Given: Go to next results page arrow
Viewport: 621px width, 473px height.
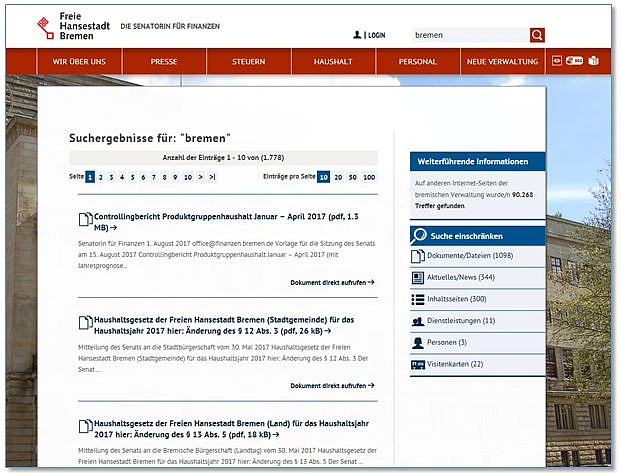Looking at the screenshot, I should (x=200, y=177).
